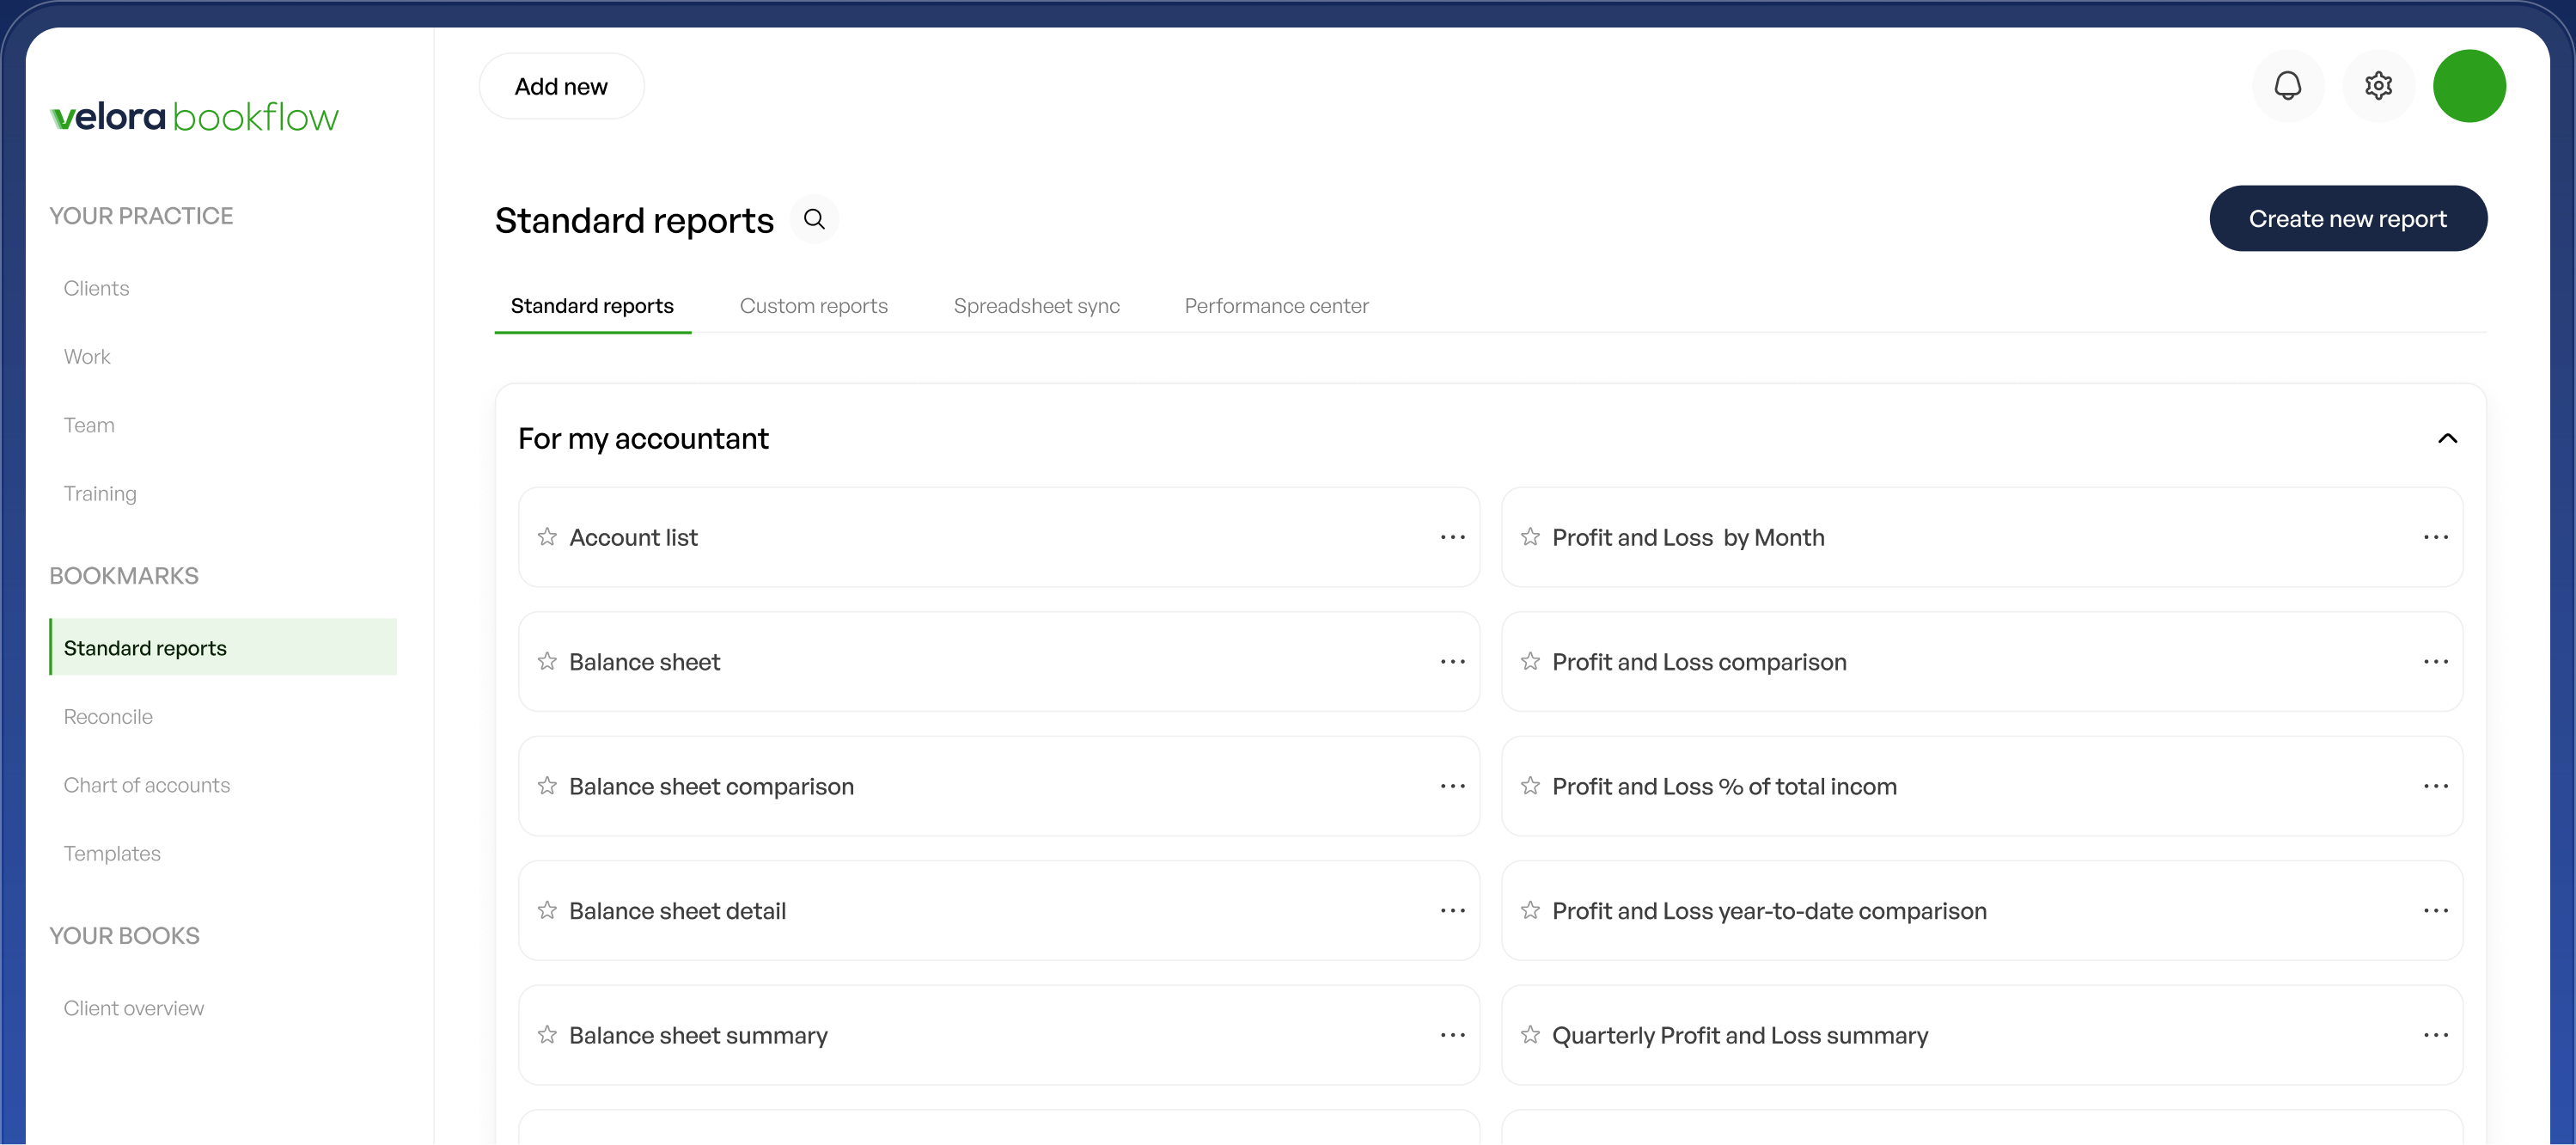This screenshot has width=2576, height=1145.
Task: Click Create new report button
Action: tap(2348, 219)
